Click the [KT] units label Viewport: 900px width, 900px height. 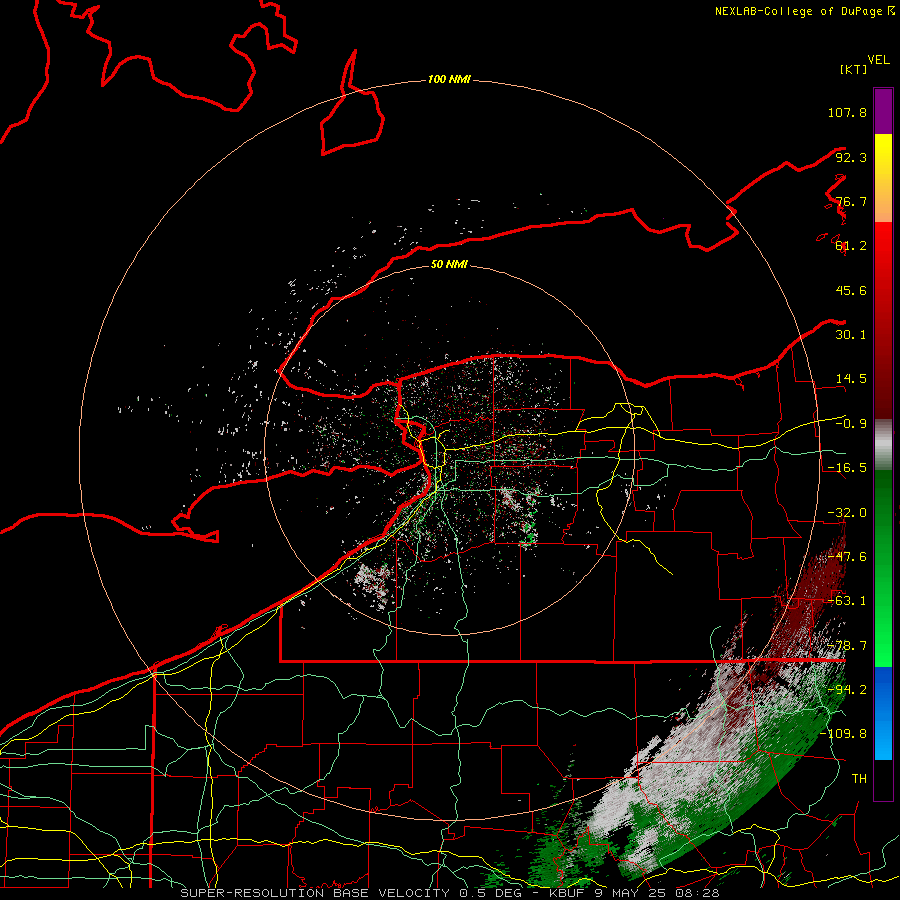click(853, 69)
